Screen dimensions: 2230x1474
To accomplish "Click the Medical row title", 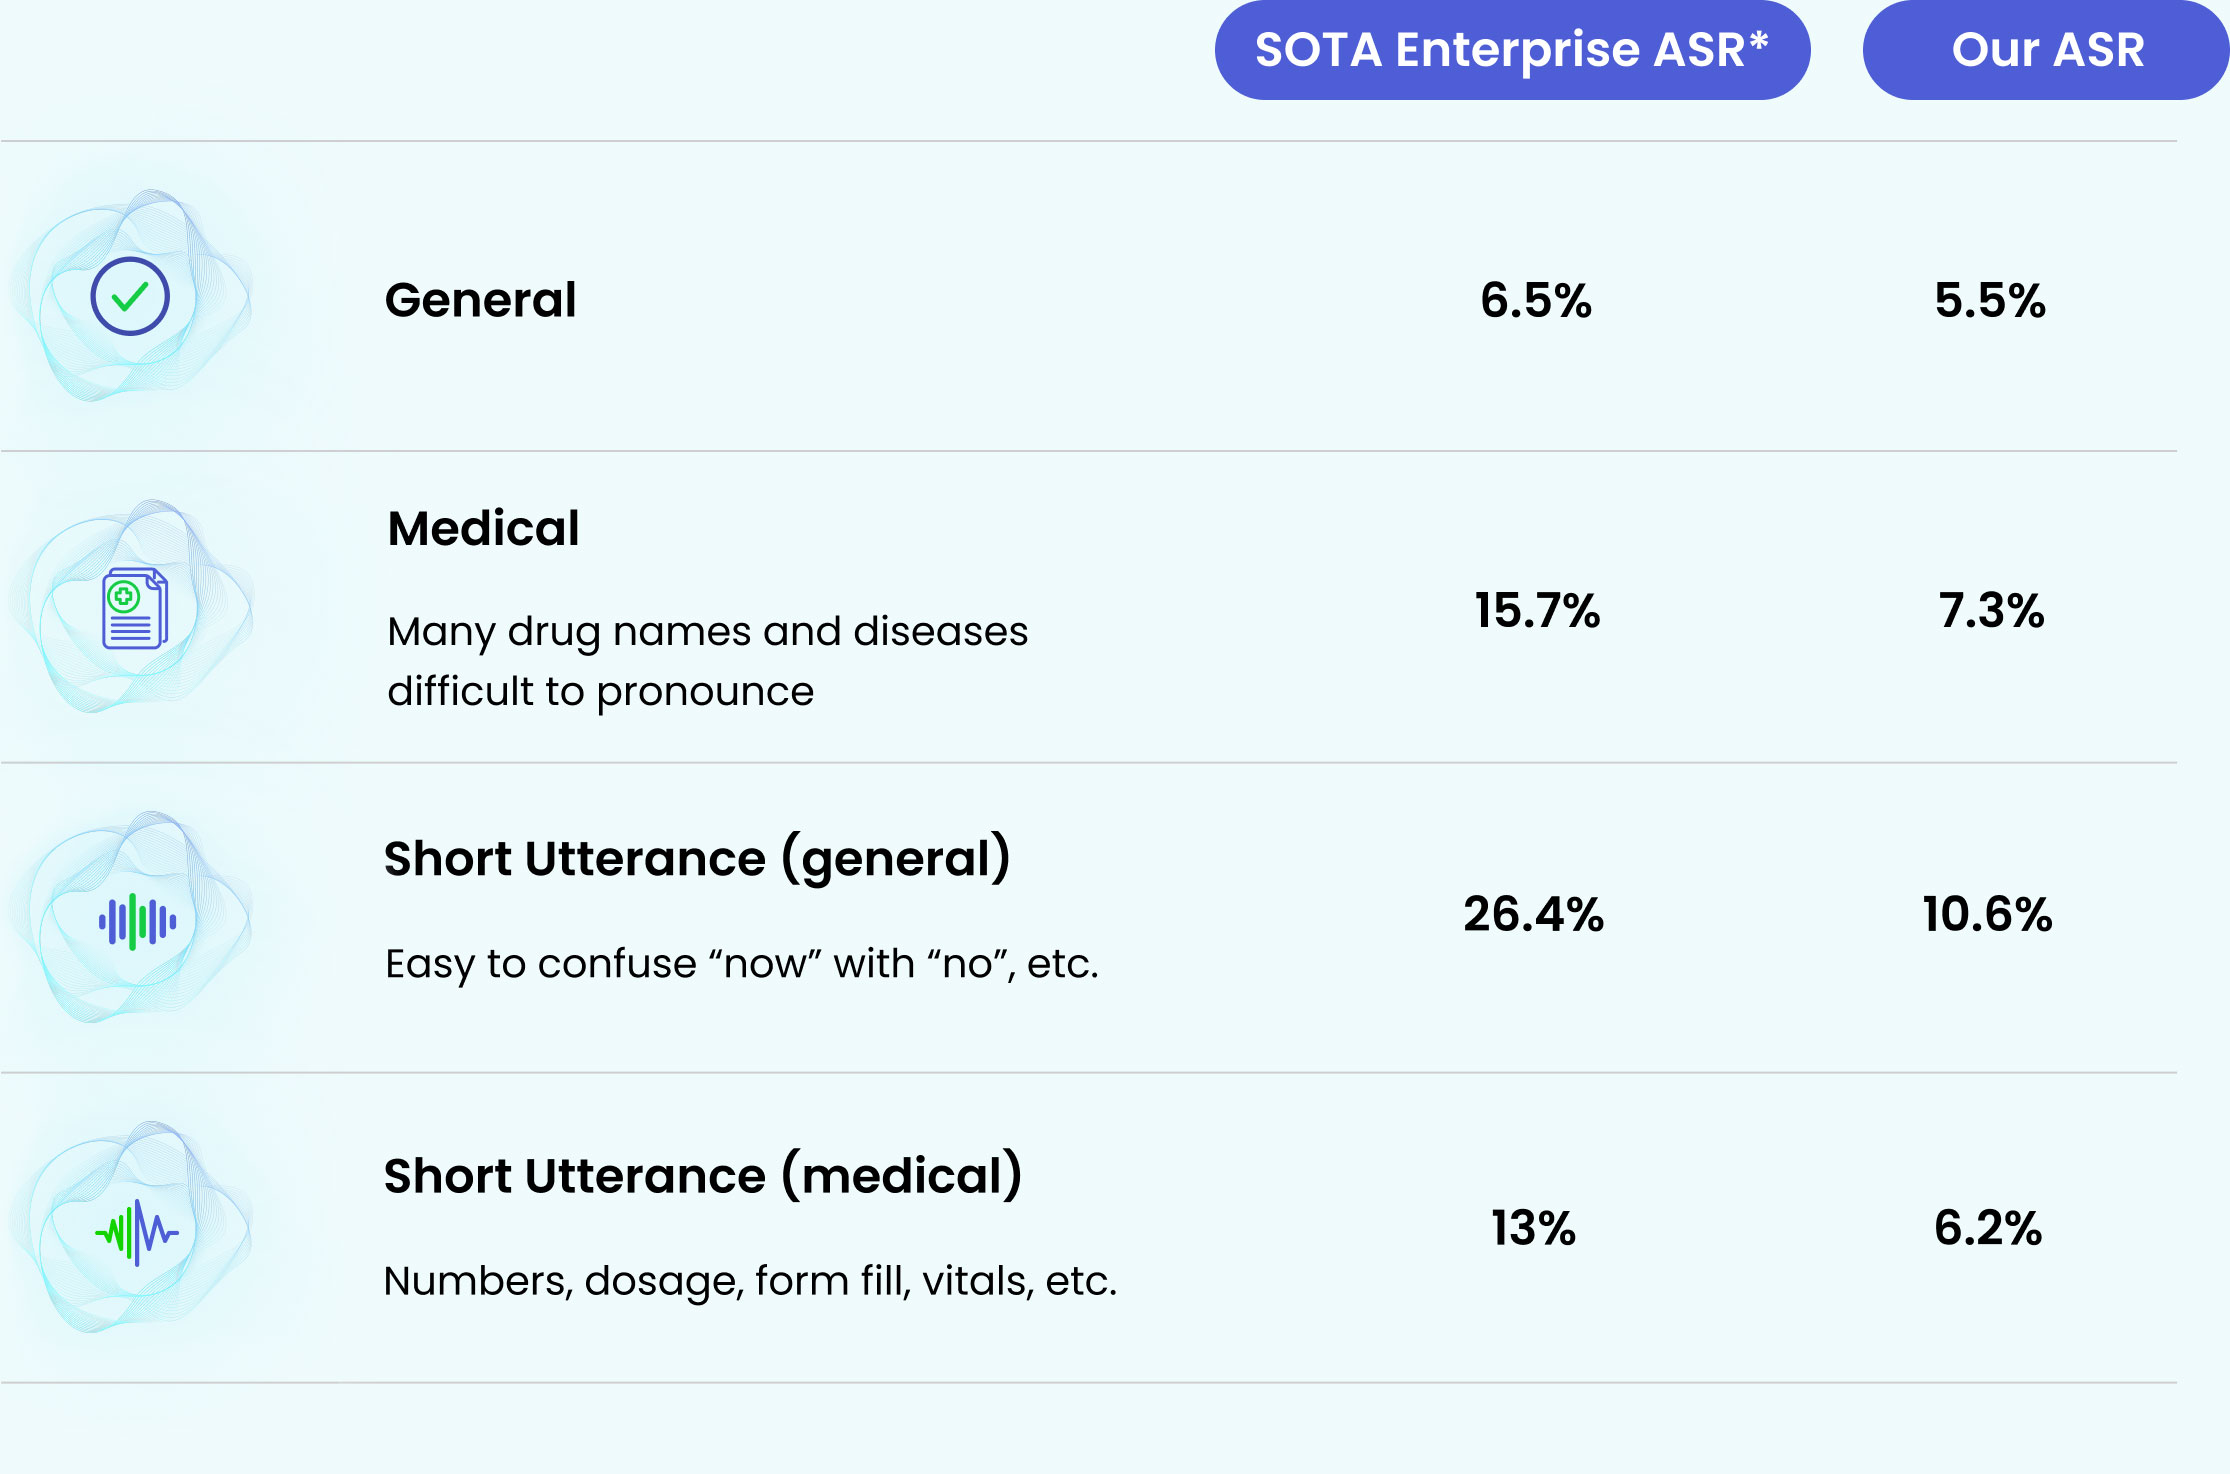I will coord(484,528).
